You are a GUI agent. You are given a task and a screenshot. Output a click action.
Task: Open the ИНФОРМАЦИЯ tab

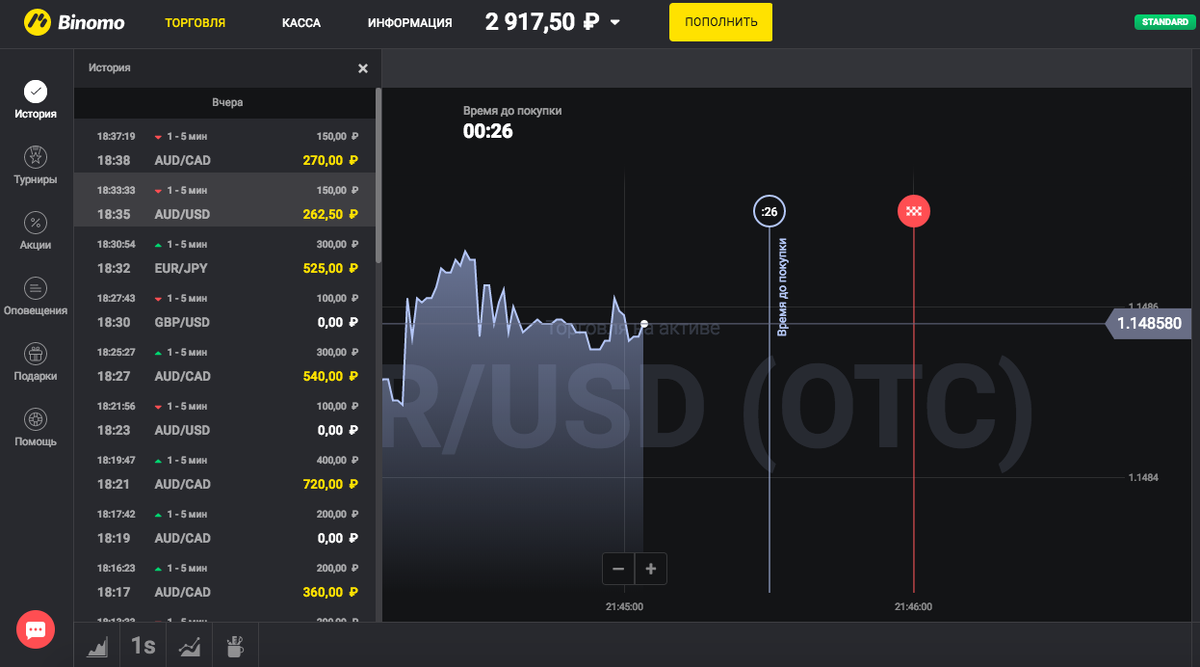pos(410,22)
